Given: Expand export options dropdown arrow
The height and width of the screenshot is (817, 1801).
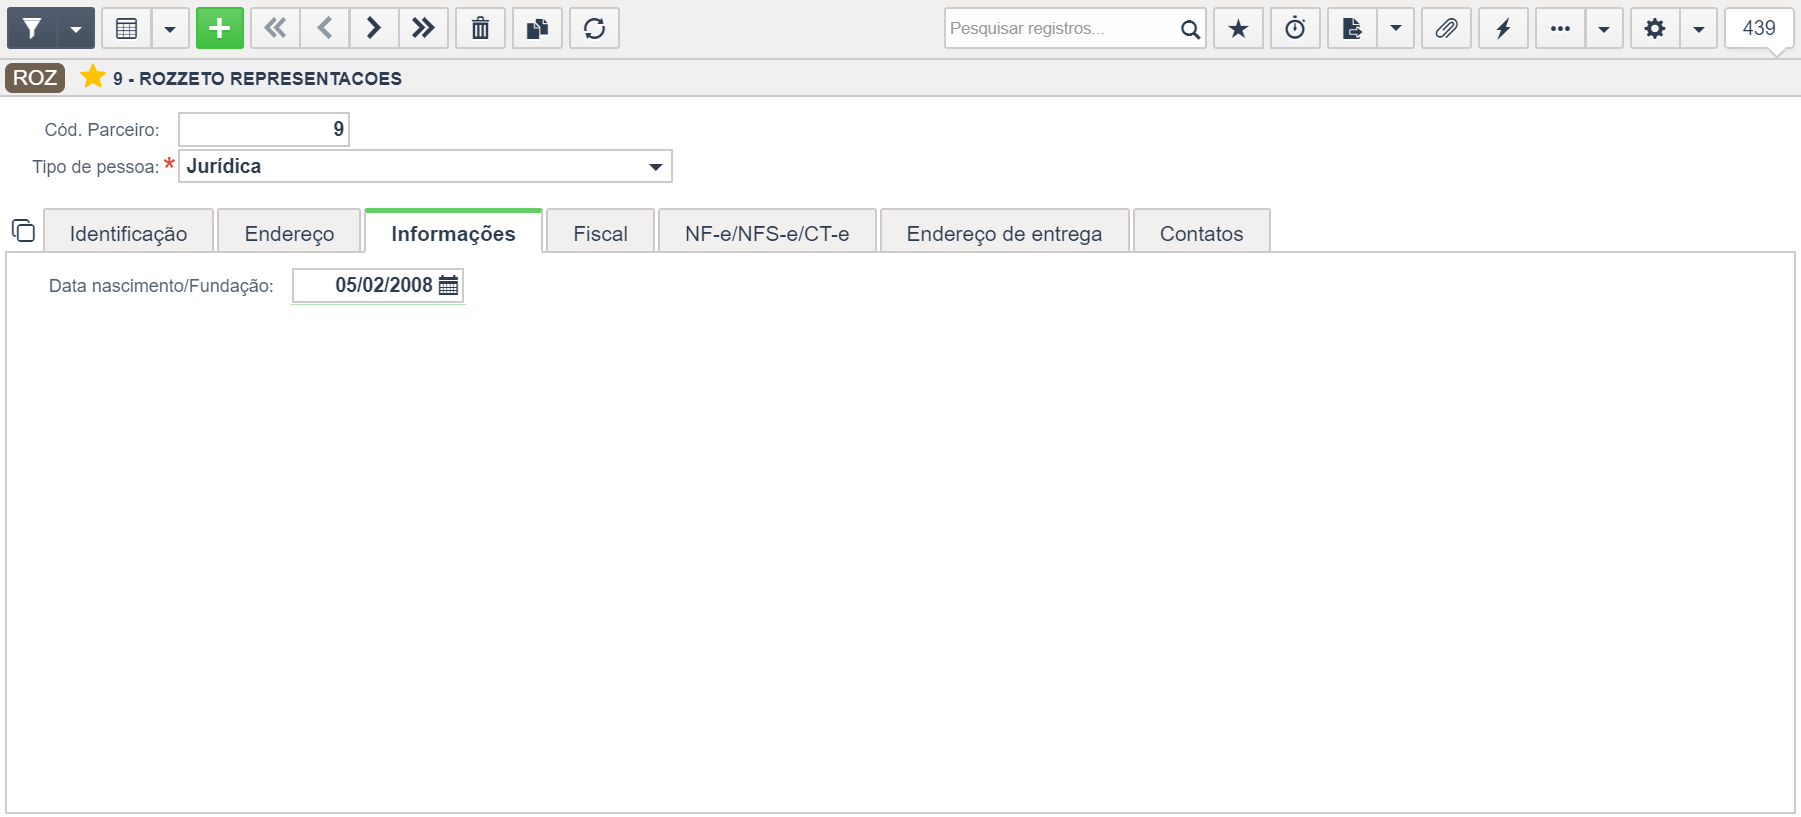Looking at the screenshot, I should coord(1396,28).
